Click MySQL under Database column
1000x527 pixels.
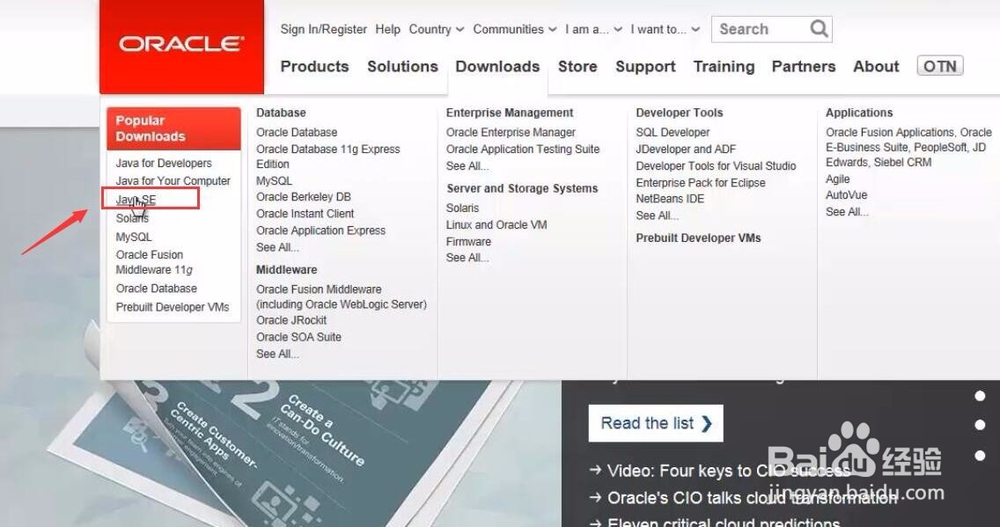click(x=274, y=181)
